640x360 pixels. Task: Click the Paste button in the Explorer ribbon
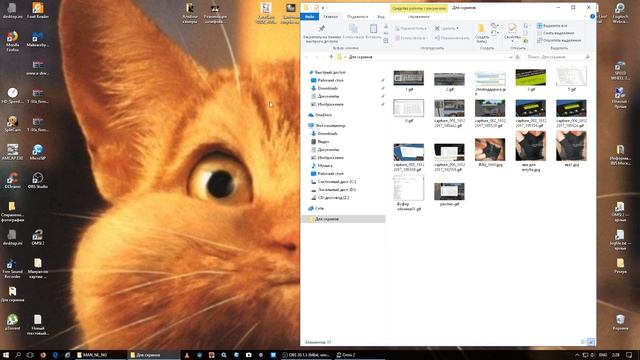click(373, 31)
